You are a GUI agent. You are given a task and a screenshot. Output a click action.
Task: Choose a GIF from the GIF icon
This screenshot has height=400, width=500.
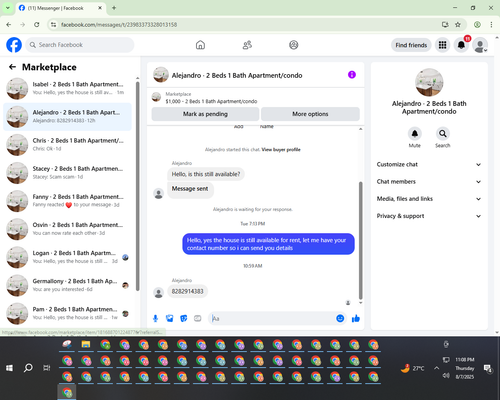[x=198, y=319]
